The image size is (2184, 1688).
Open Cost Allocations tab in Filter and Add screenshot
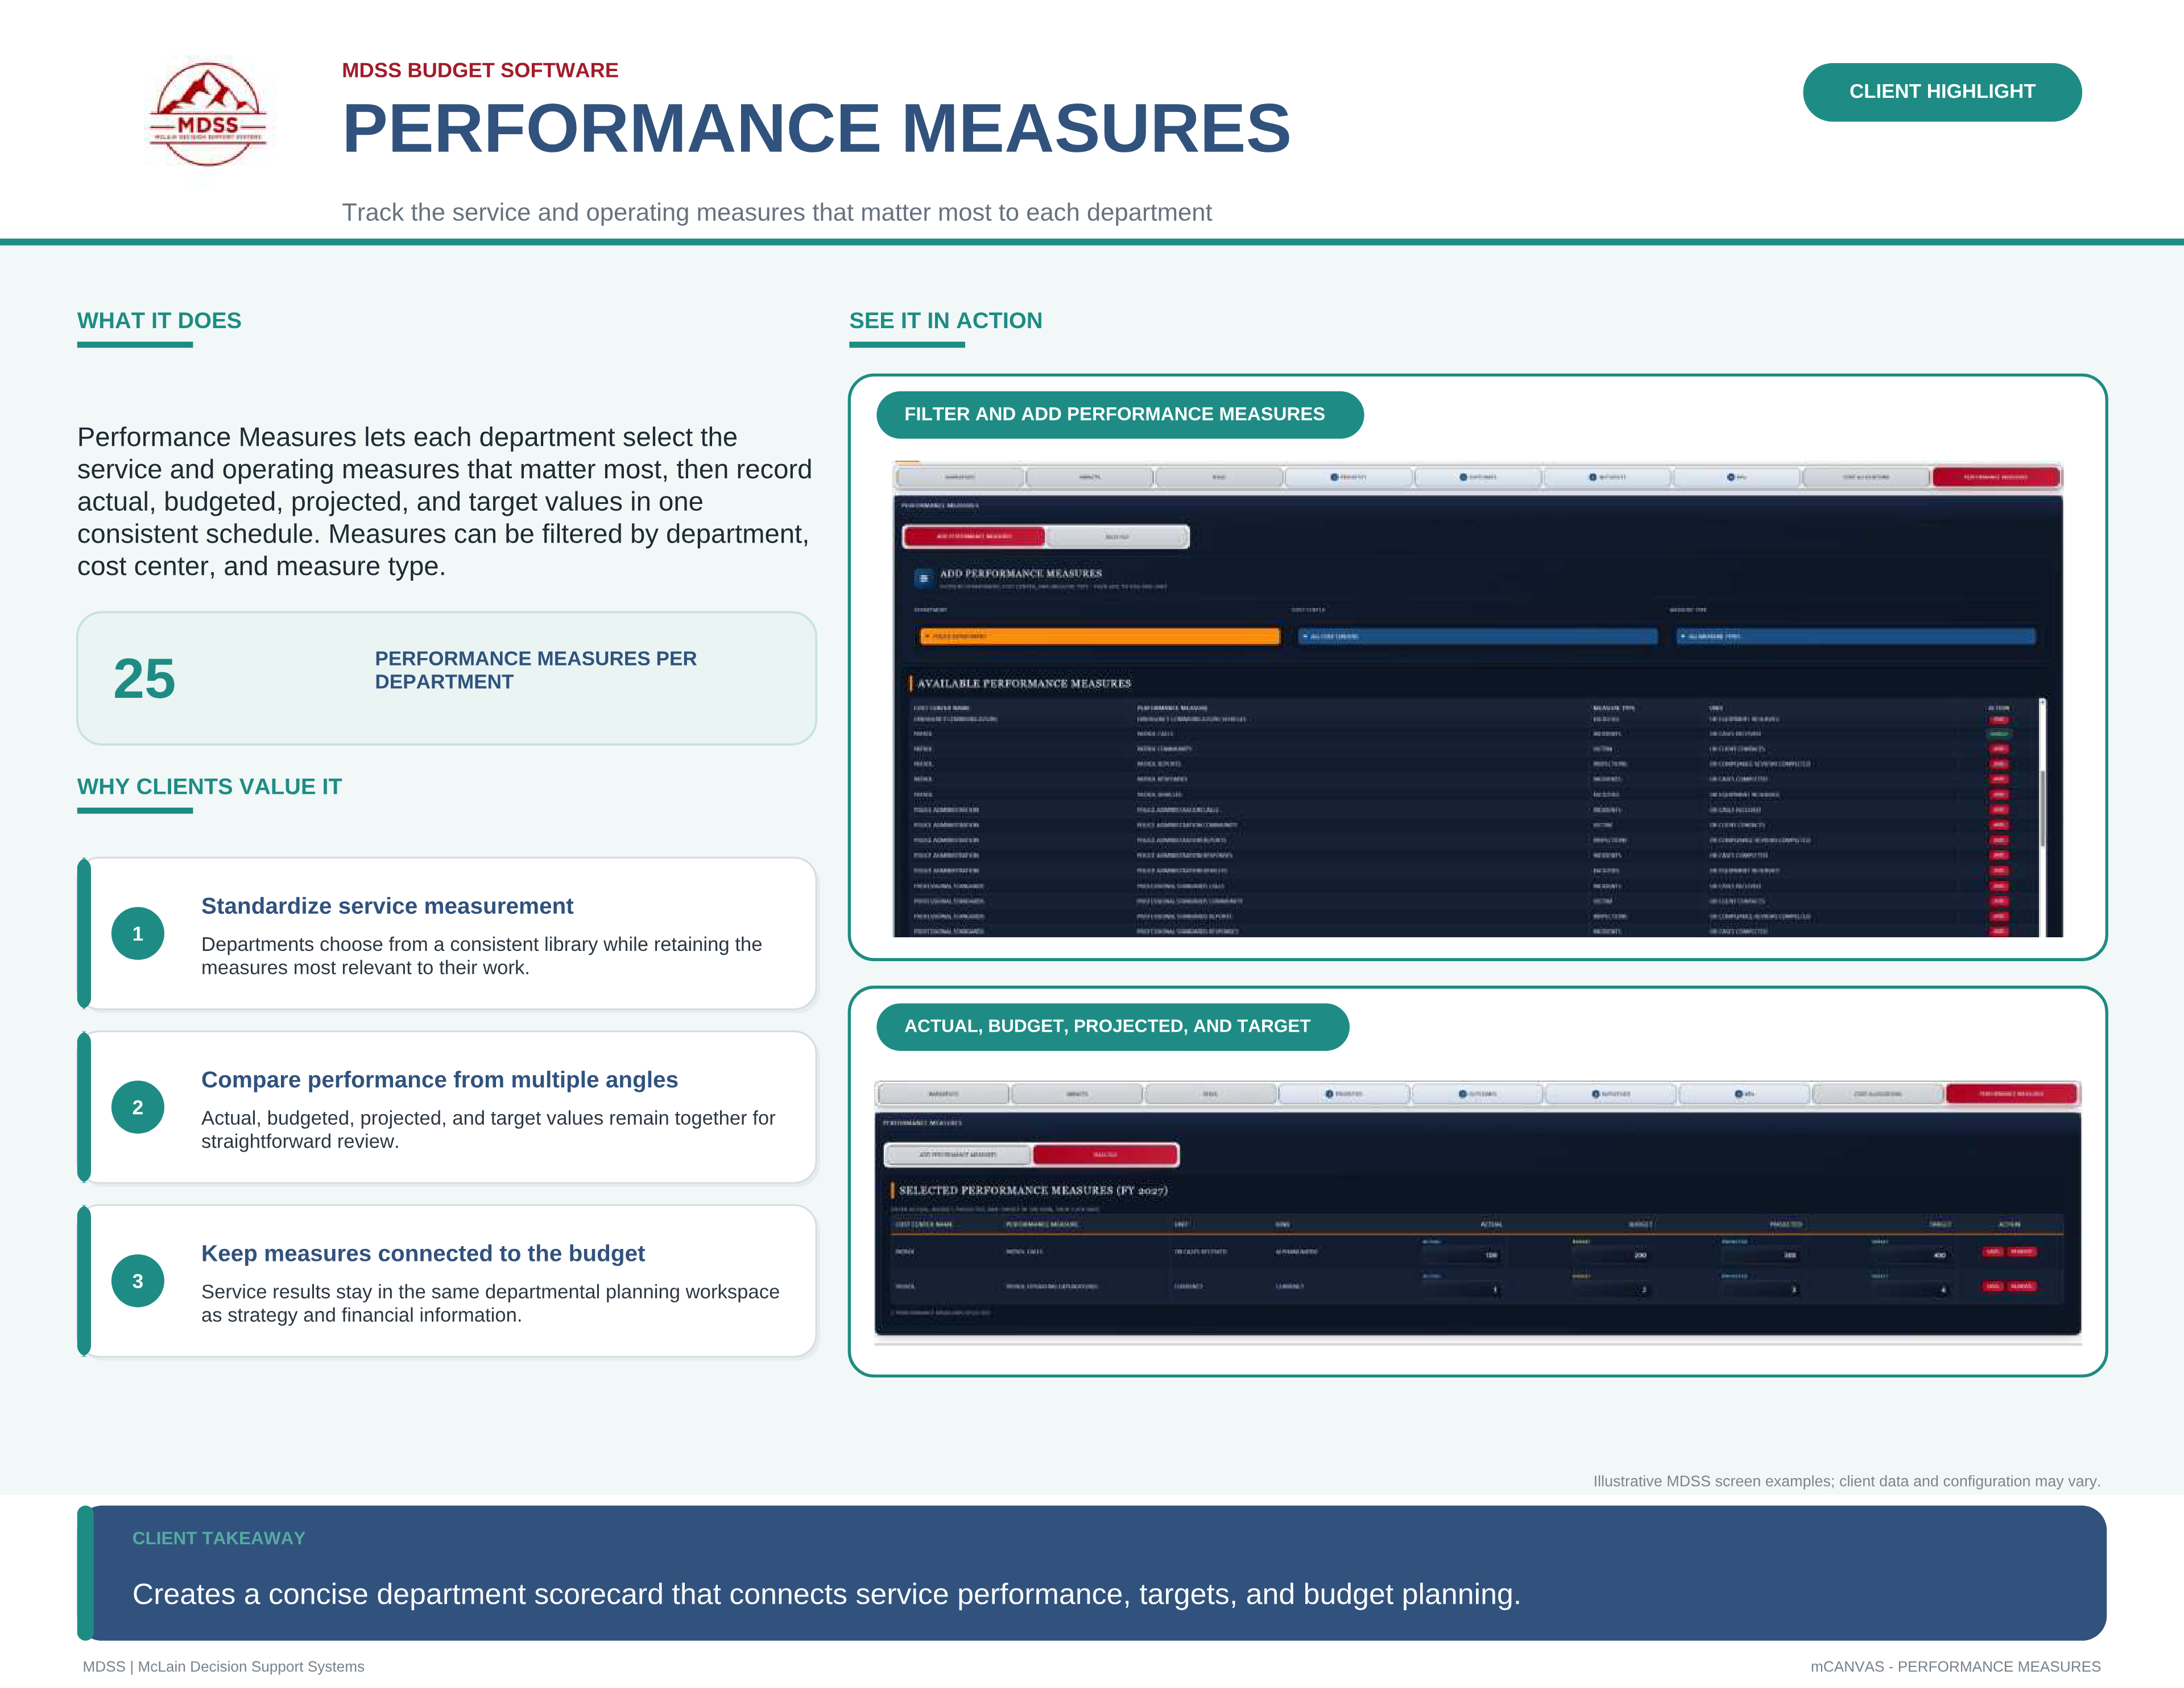point(1866,477)
